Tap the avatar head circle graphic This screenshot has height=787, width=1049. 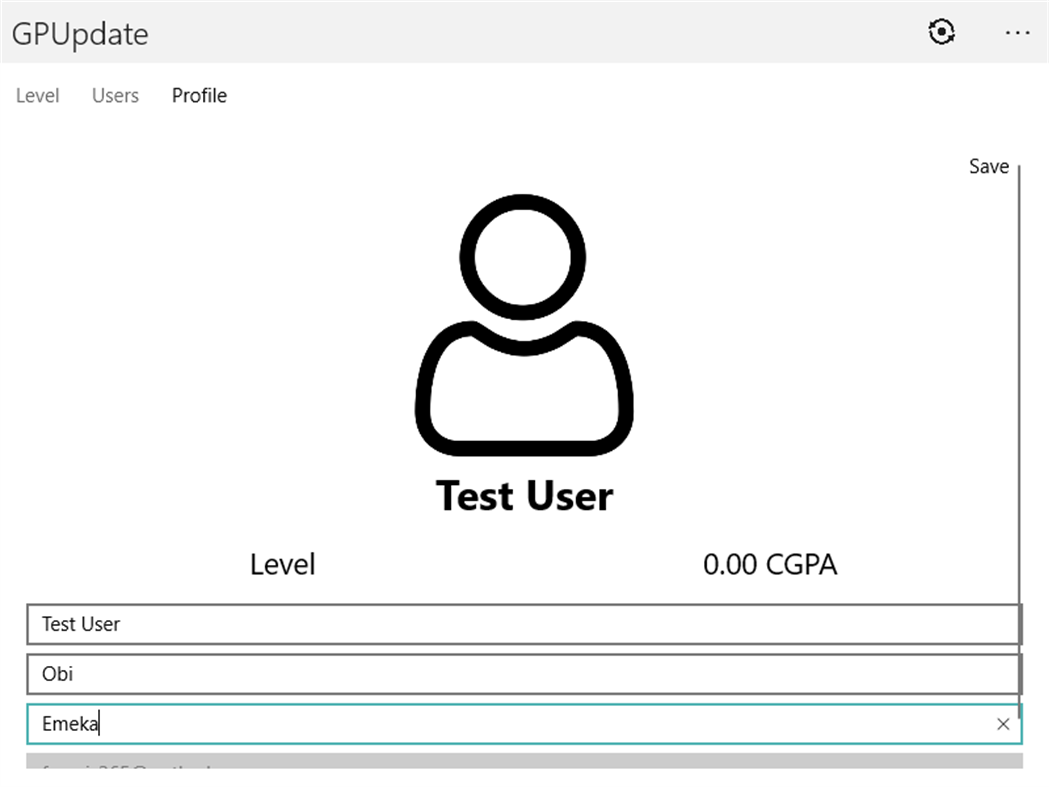click(522, 254)
